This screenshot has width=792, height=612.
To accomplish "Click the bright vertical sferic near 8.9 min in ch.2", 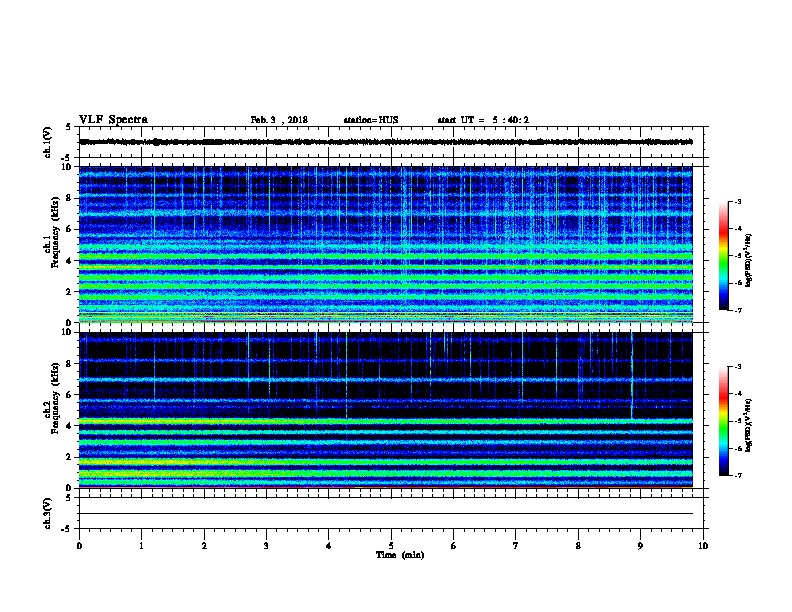I will (x=632, y=376).
